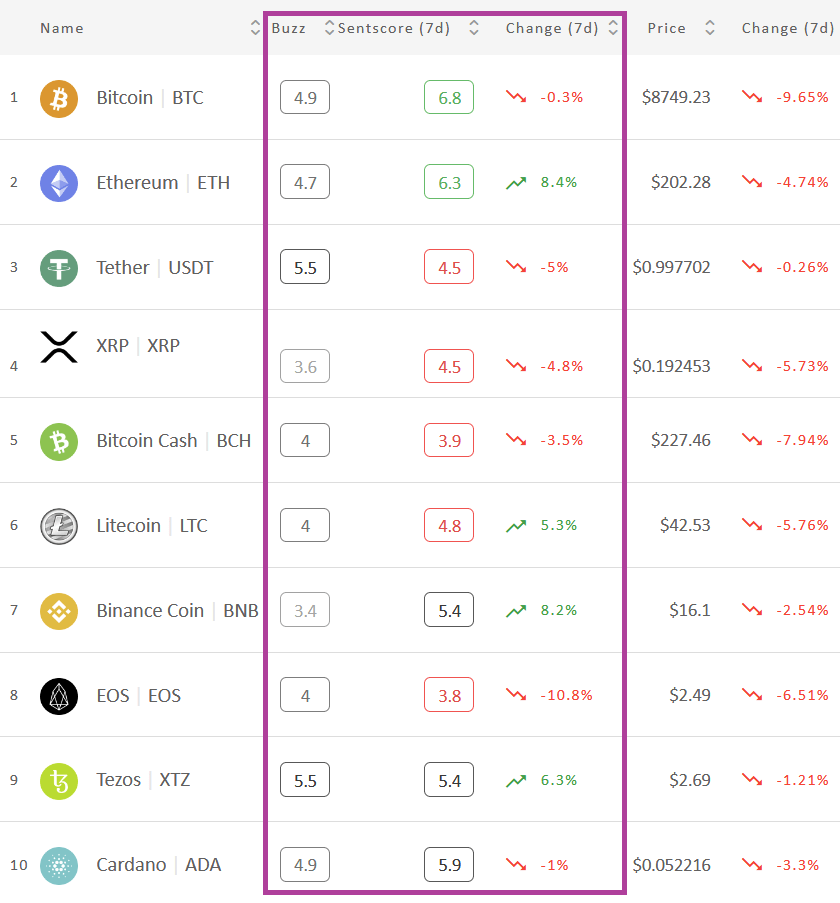
Task: Sort by Sentscore (7d) column arrows
Action: [x=474, y=28]
